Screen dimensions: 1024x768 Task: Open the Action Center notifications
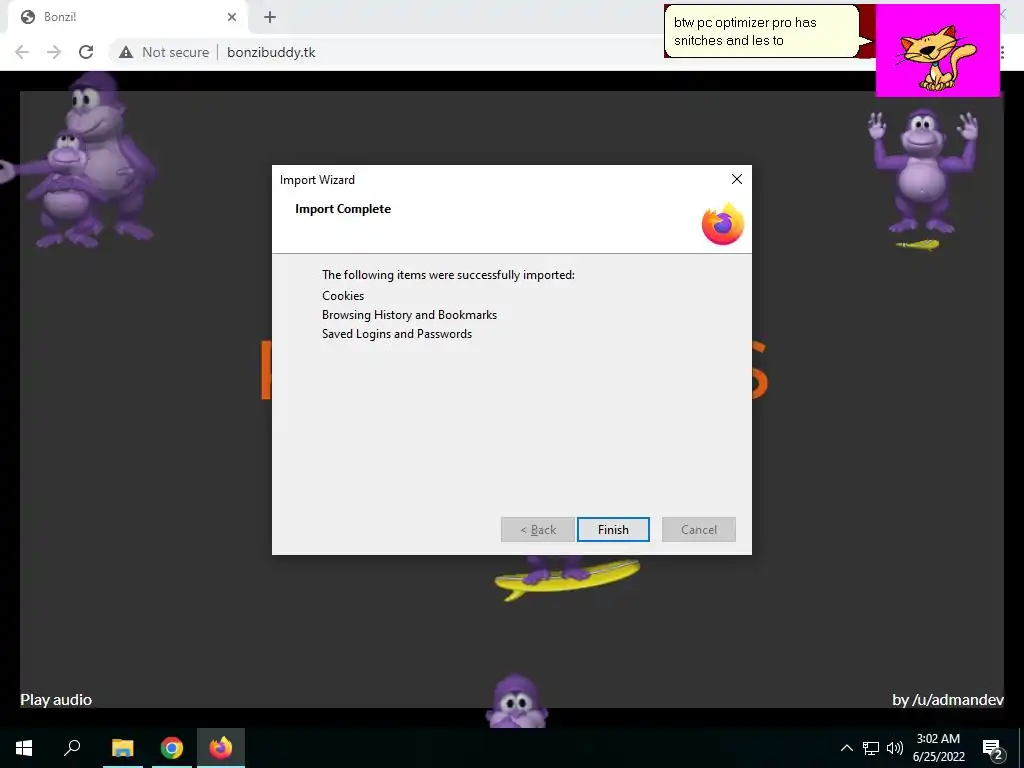992,748
